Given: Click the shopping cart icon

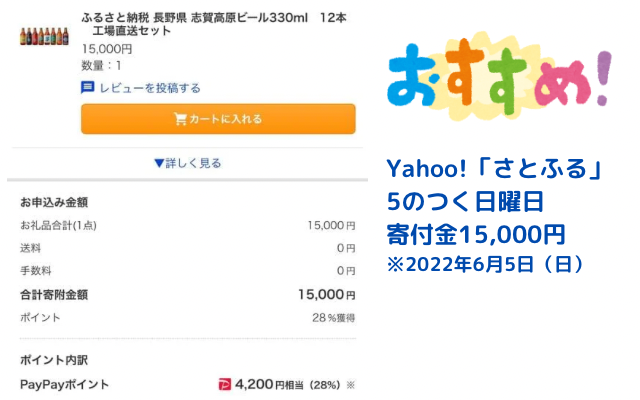Looking at the screenshot, I should click(x=180, y=119).
